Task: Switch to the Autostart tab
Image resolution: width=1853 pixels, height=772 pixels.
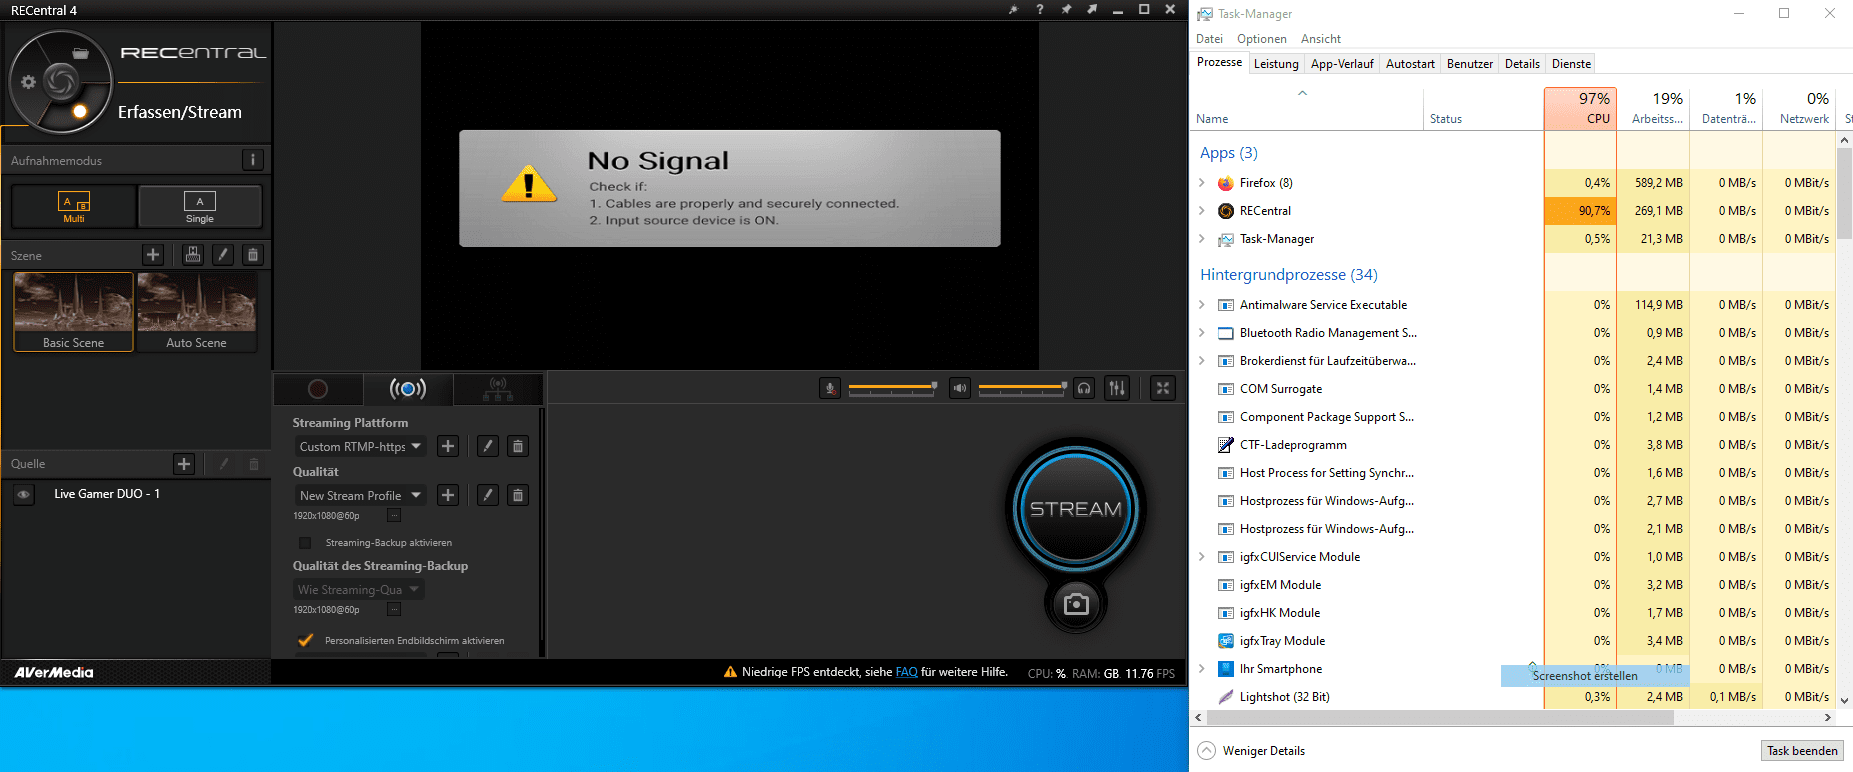Action: [1410, 64]
